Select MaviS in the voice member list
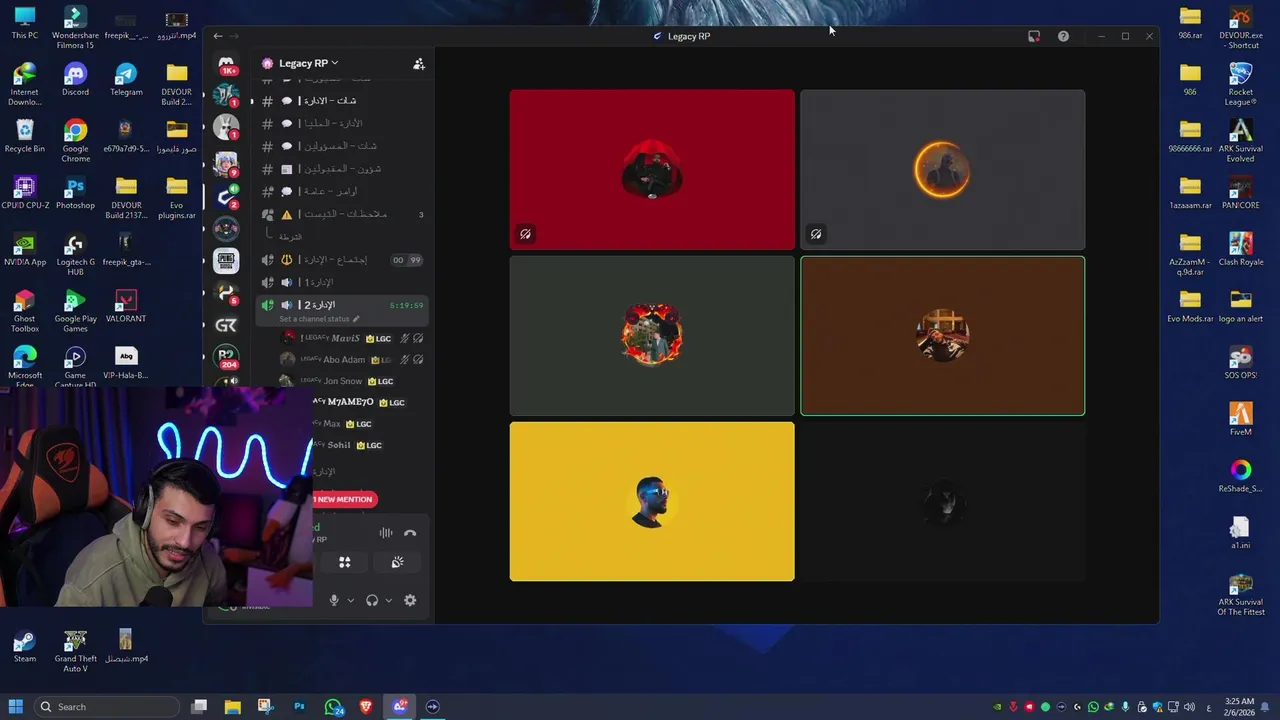Image resolution: width=1280 pixels, height=720 pixels. [x=352, y=338]
